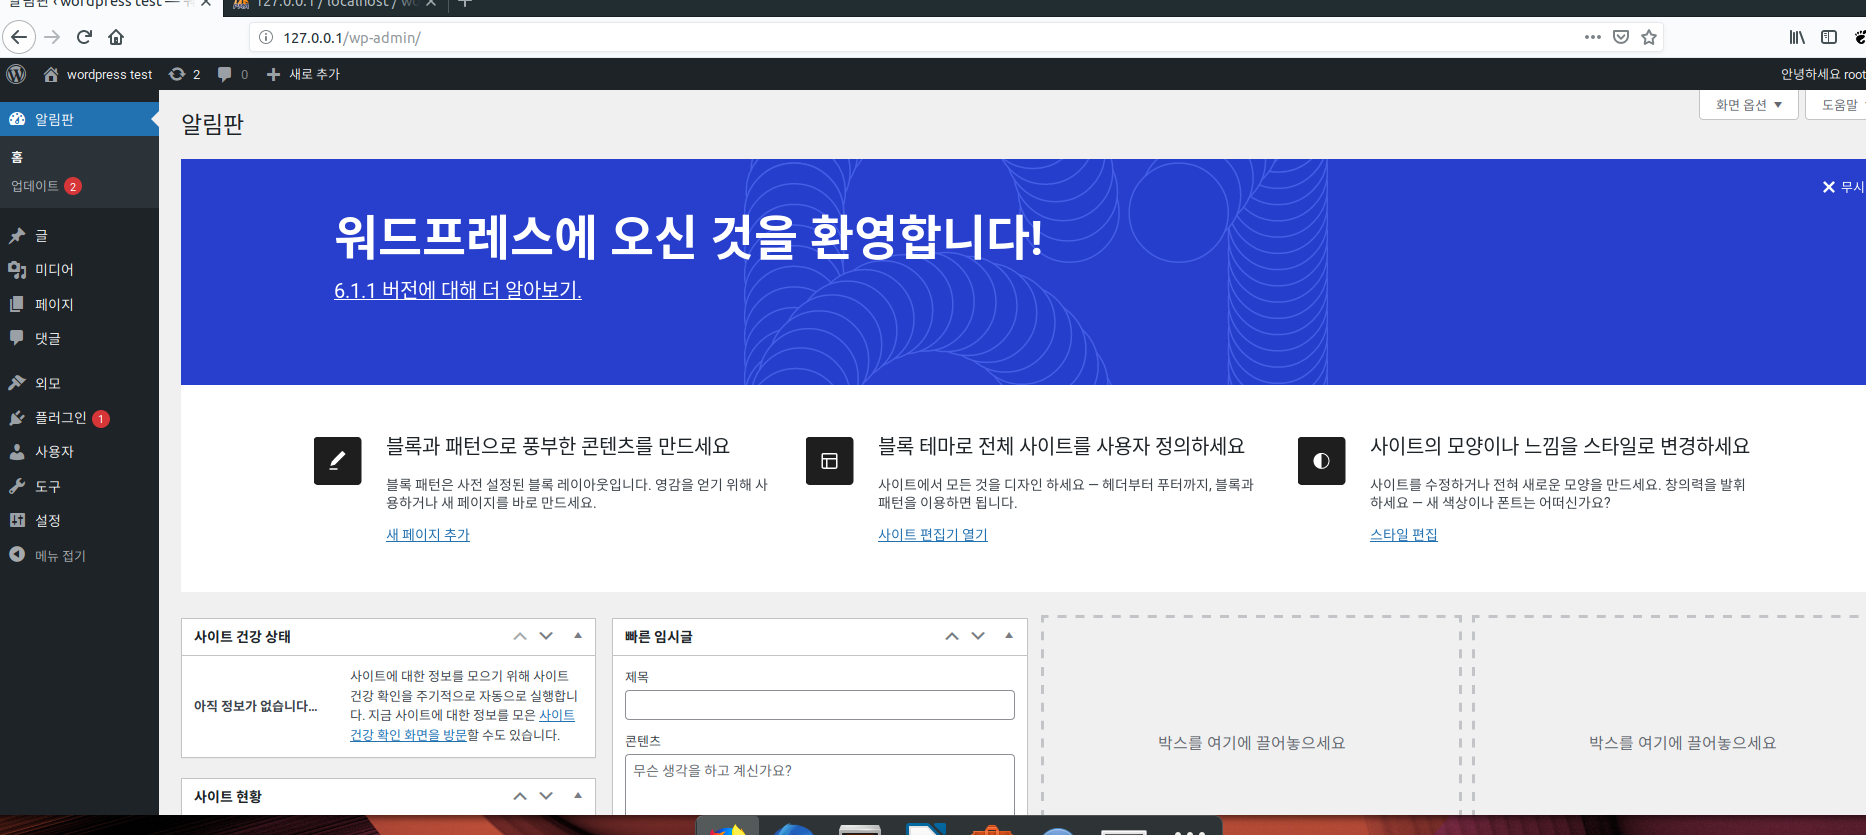This screenshot has width=1866, height=835.
Task: Open the 업데이트 submenu item
Action: (x=46, y=186)
